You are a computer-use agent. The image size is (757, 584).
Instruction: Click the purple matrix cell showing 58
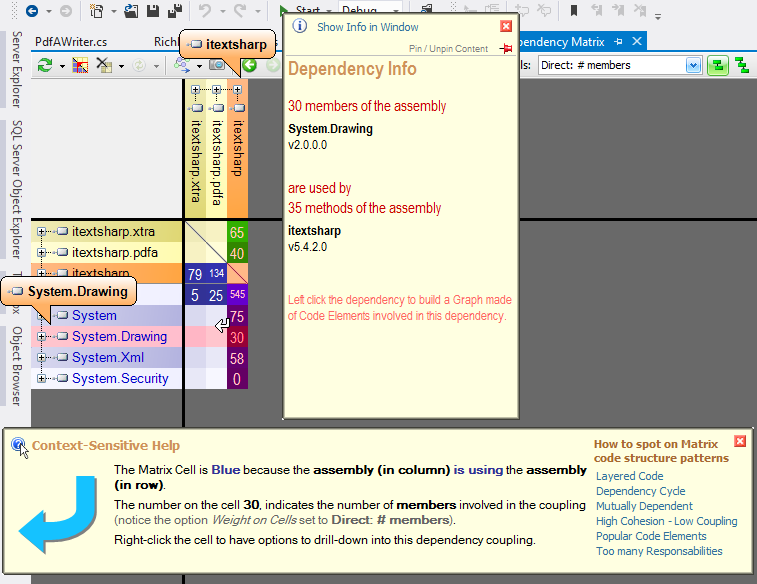pos(237,358)
